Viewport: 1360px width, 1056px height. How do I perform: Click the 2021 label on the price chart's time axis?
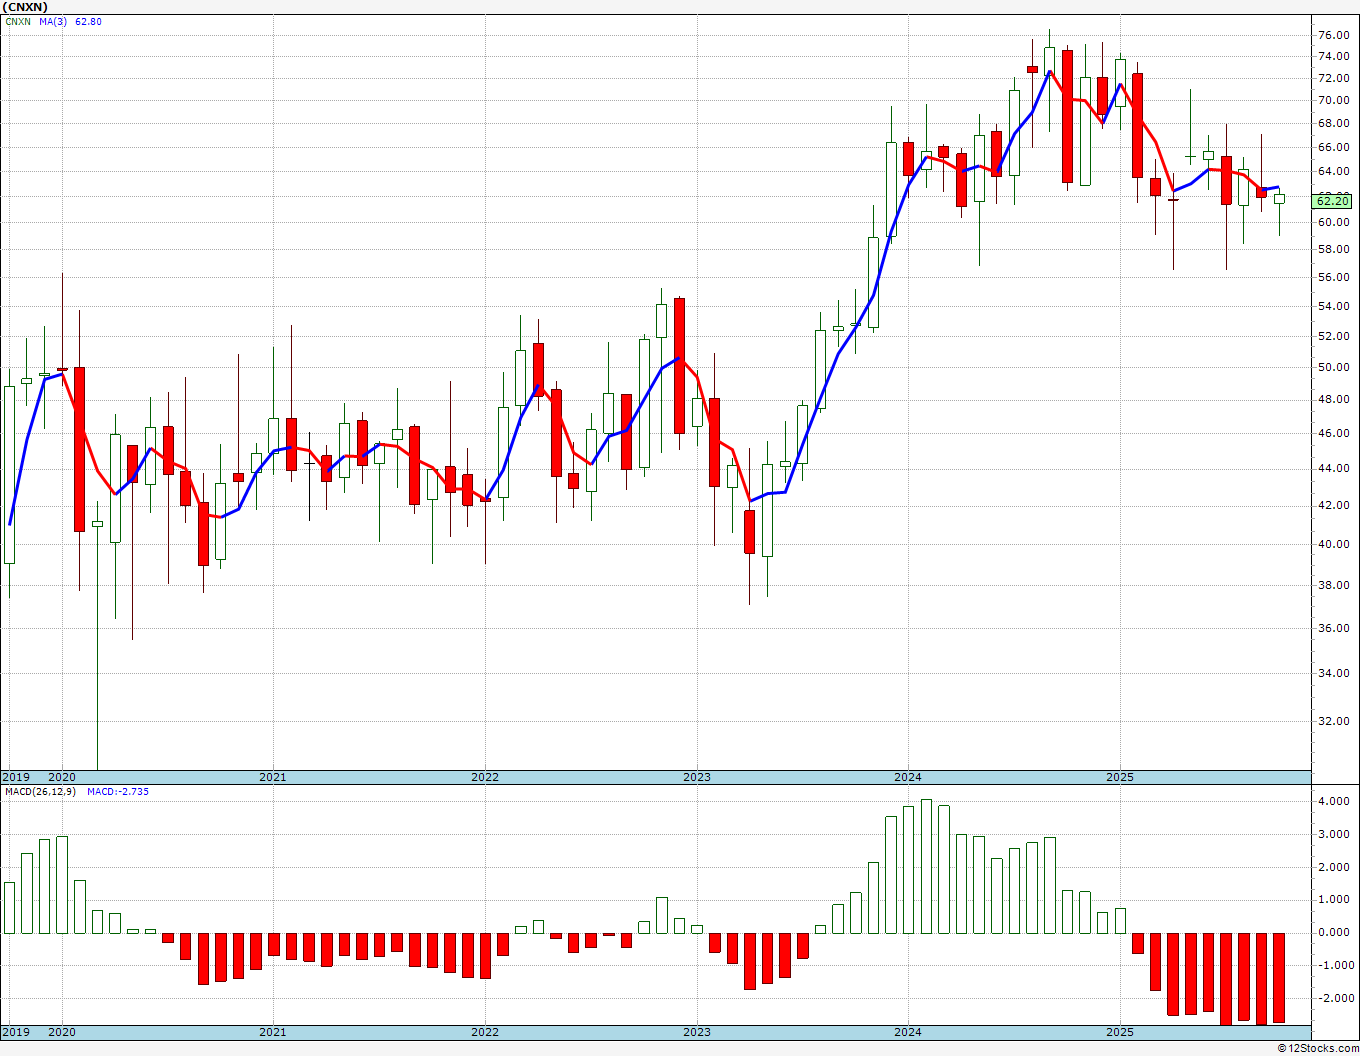[273, 777]
